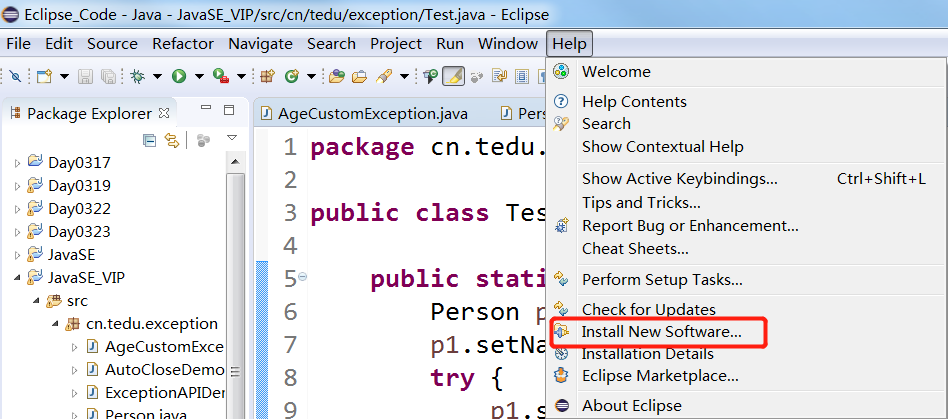Viewport: 948px width, 419px height.
Task: Choose Search in the Help menu
Action: click(x=747, y=124)
